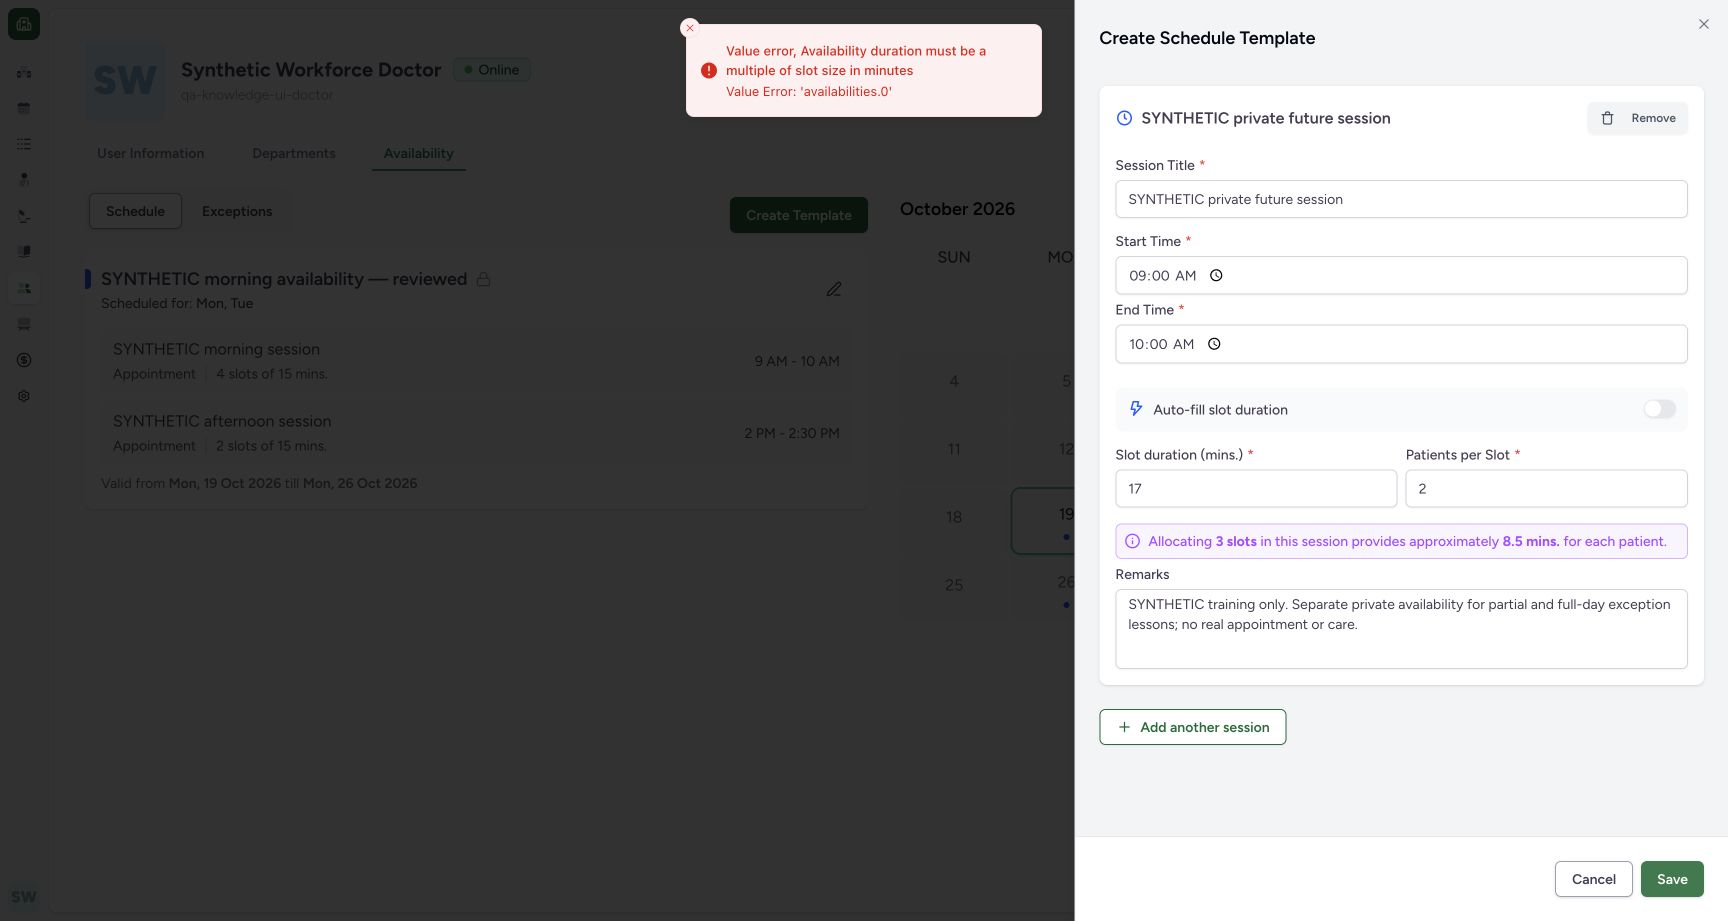
Task: Close the Create Schedule Template panel
Action: click(x=1704, y=24)
